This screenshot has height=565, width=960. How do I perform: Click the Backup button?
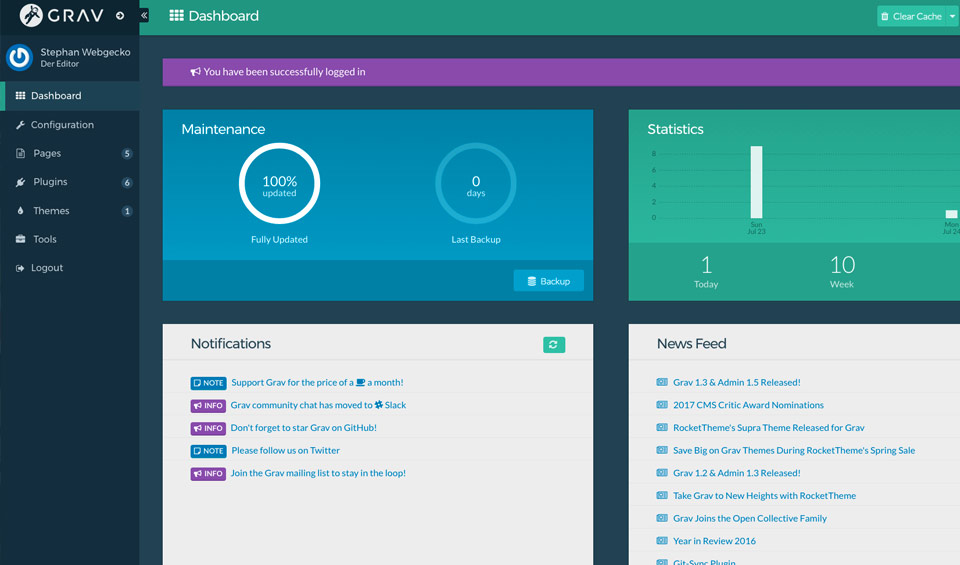click(x=549, y=281)
